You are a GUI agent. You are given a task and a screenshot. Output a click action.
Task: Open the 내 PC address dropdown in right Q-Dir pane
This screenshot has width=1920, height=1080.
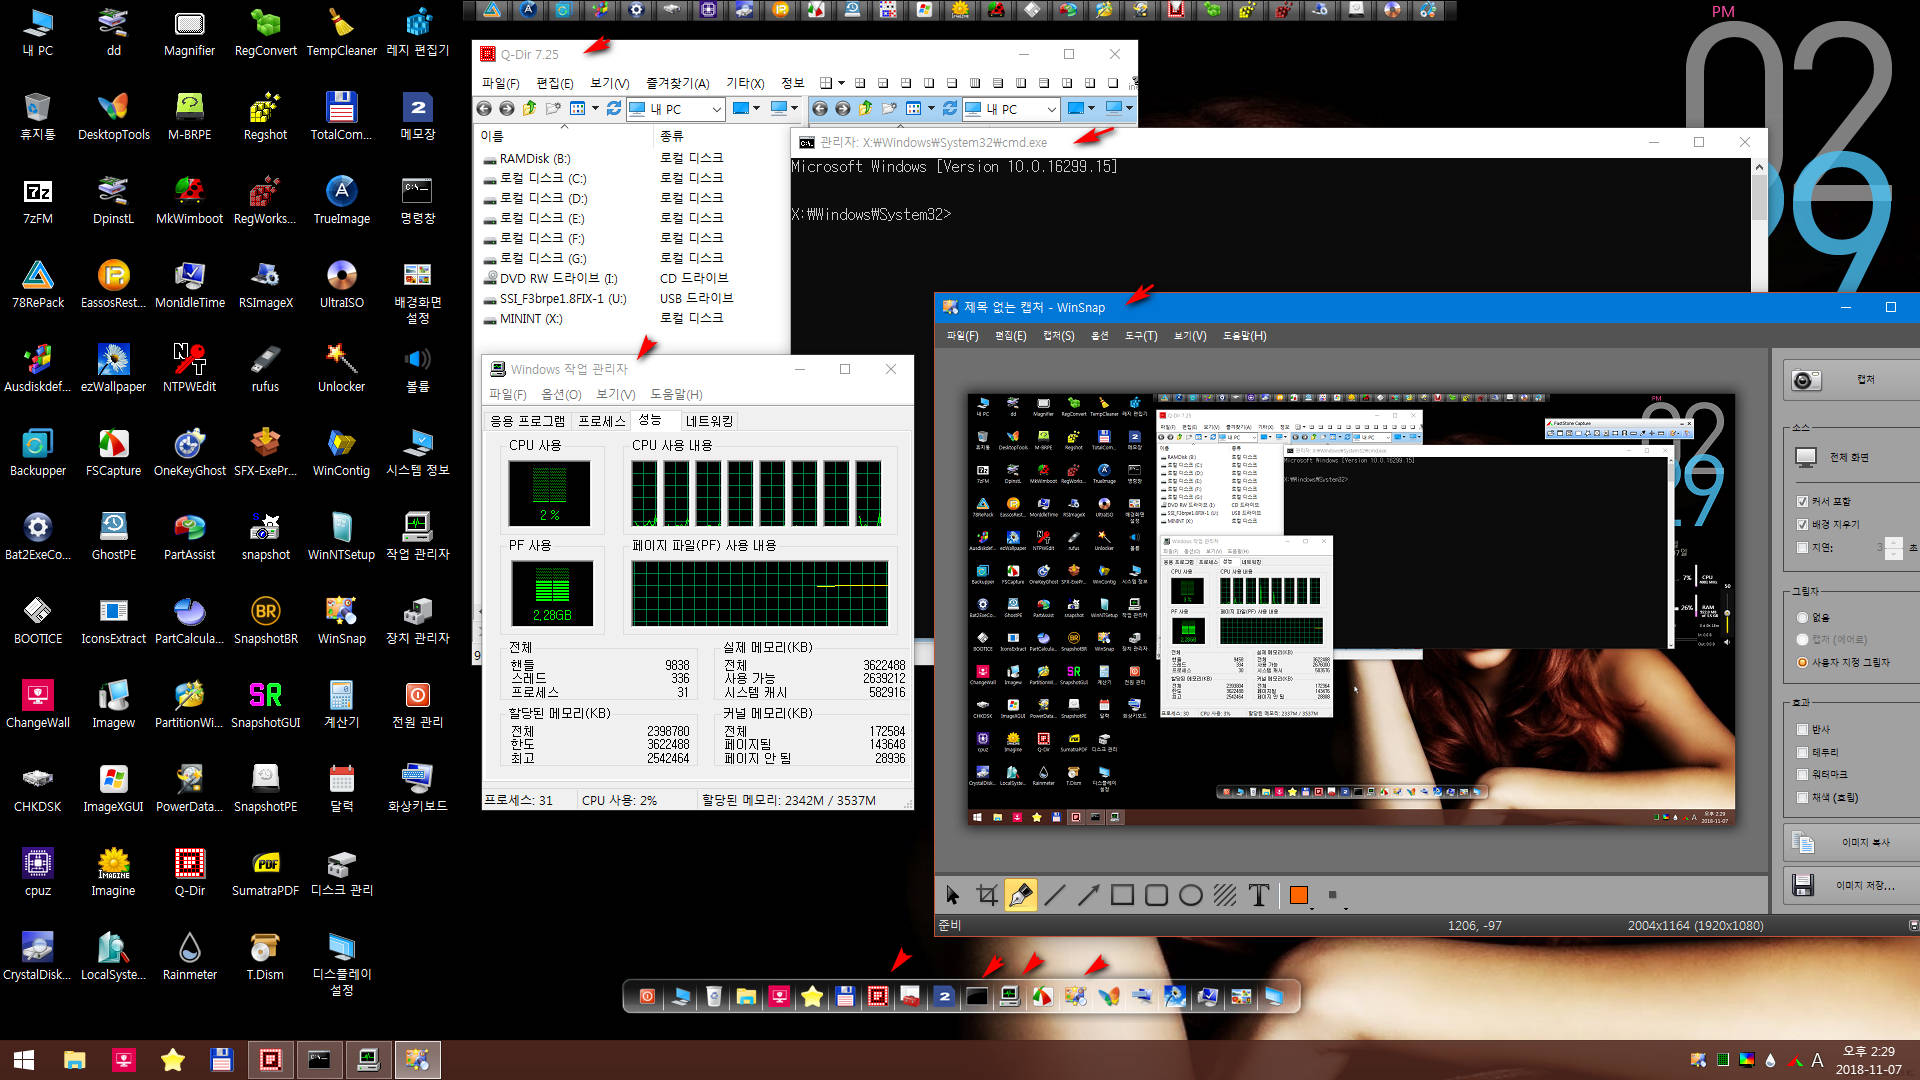(x=1052, y=109)
